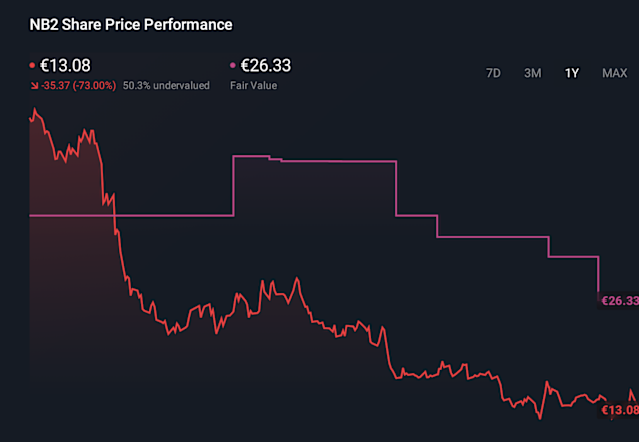Click the lowest dip of the red price line
639x442 pixels.
pyautogui.click(x=540, y=416)
